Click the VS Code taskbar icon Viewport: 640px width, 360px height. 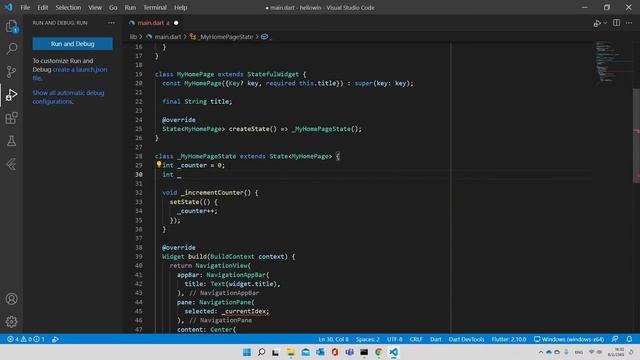(x=393, y=352)
